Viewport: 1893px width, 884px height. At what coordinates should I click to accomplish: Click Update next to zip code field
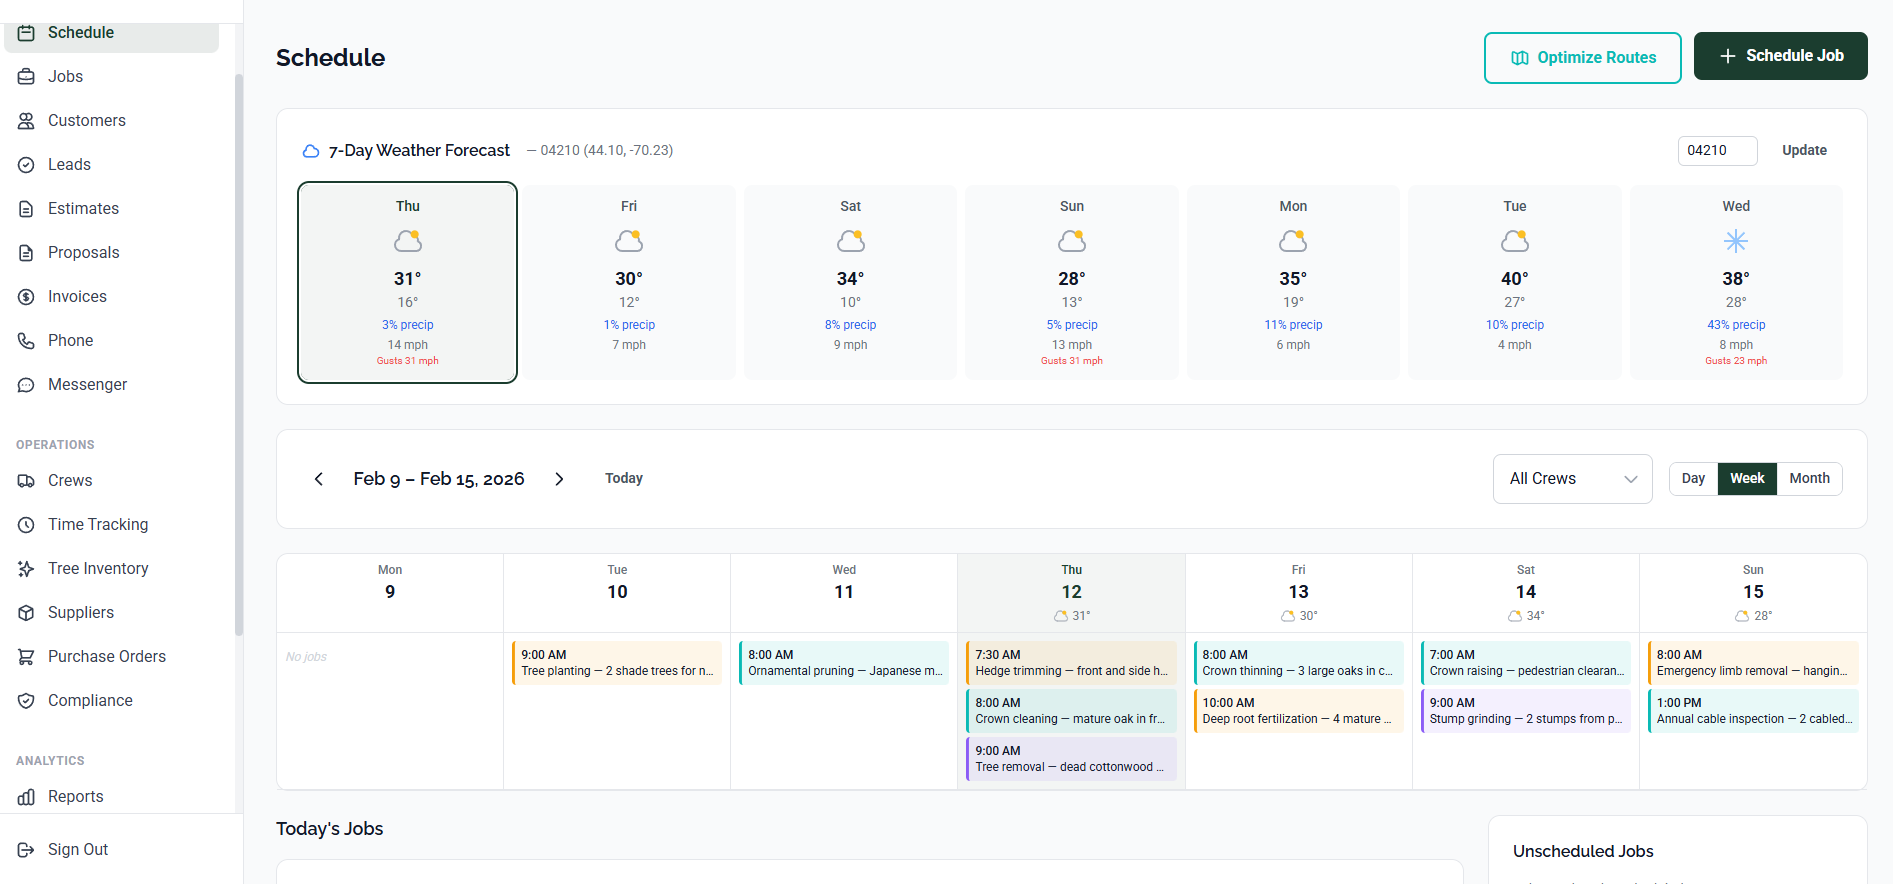click(x=1804, y=151)
